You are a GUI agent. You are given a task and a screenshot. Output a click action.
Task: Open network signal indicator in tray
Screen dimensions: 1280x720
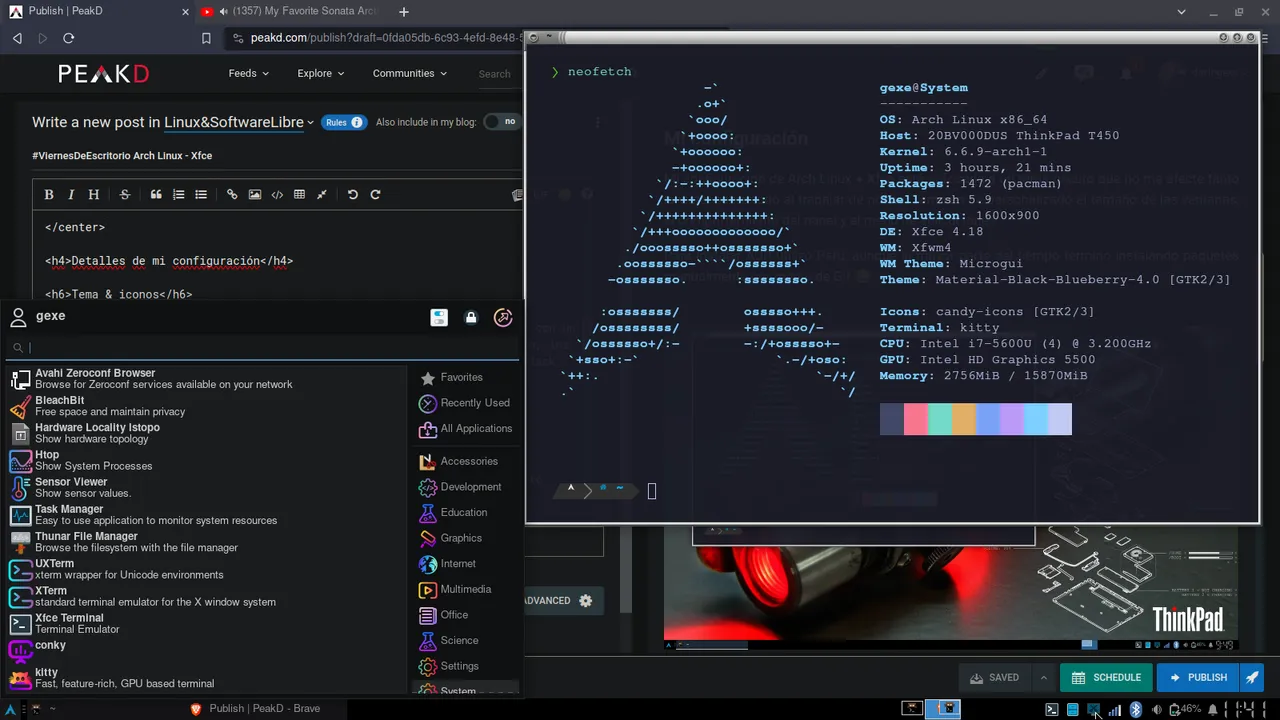click(1114, 709)
